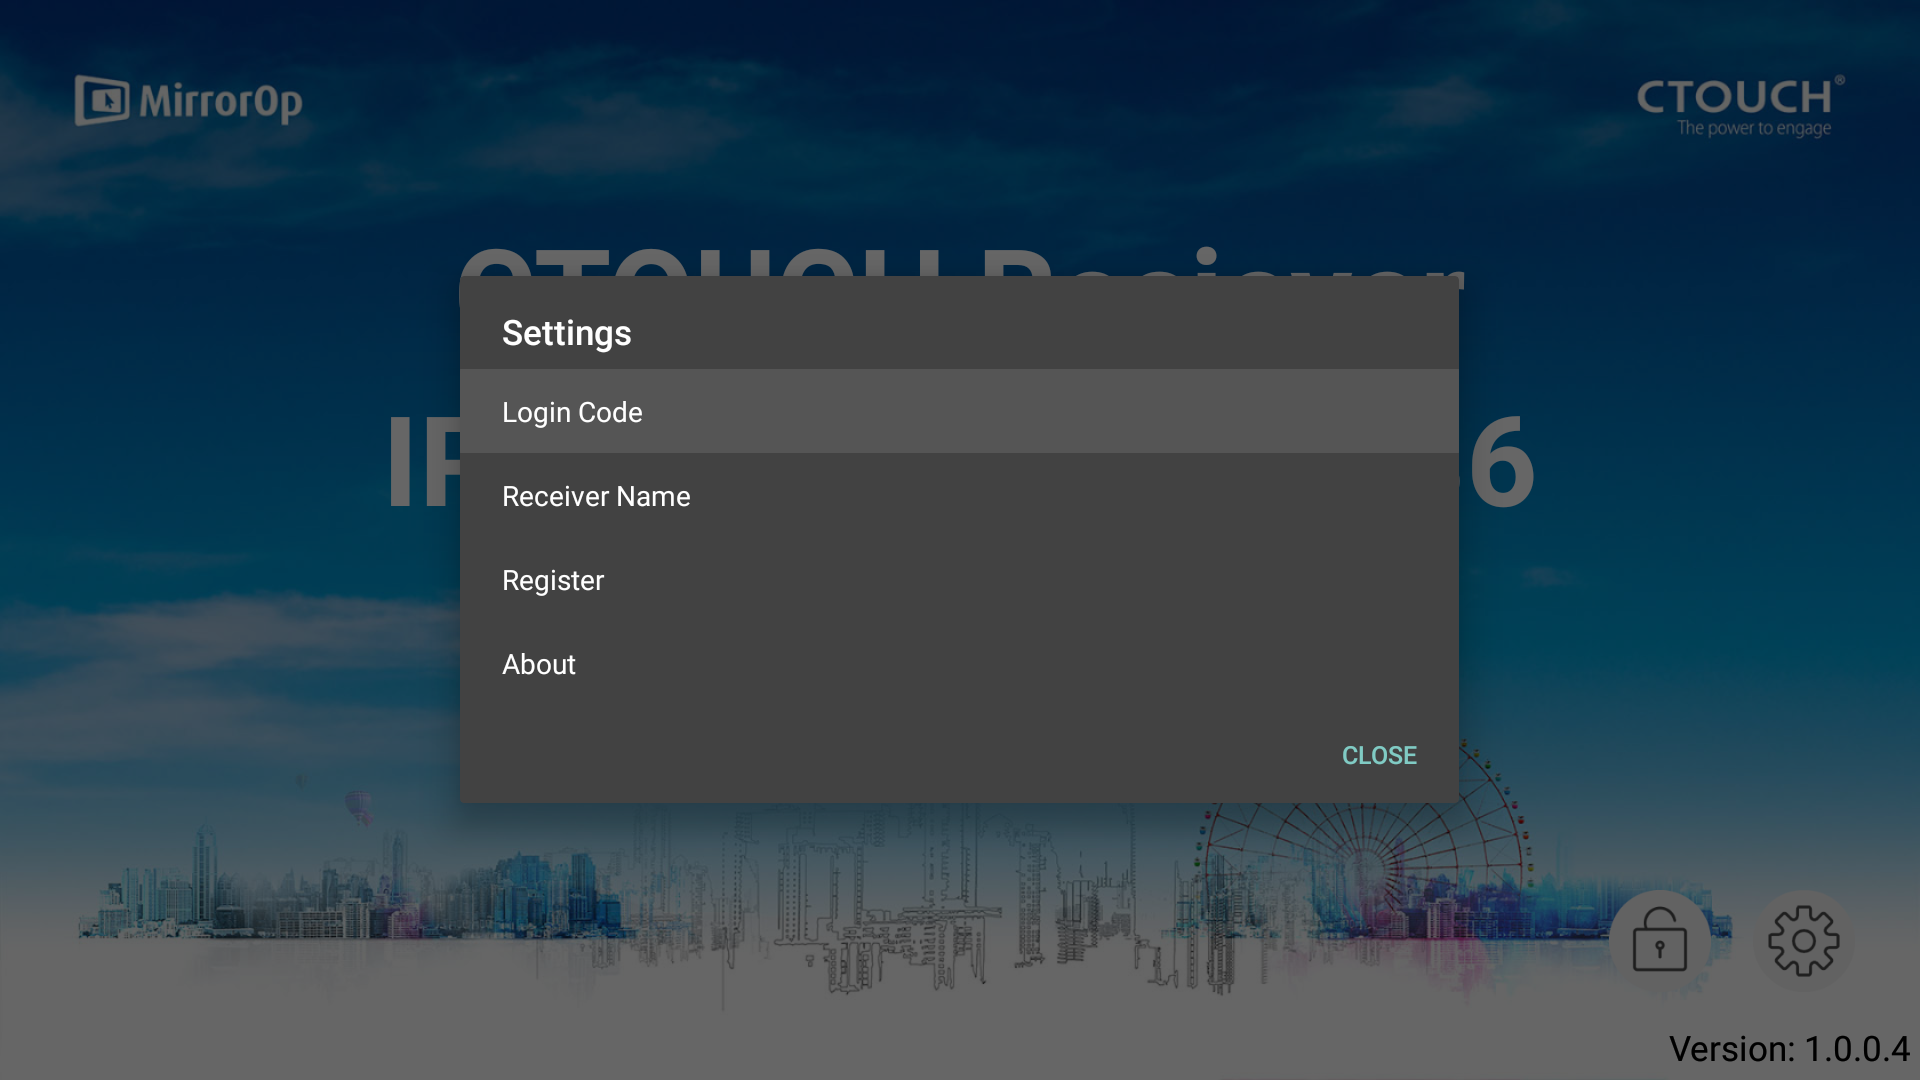This screenshot has height=1080, width=1920.
Task: Click the MirrorOp logo icon
Action: point(102,100)
